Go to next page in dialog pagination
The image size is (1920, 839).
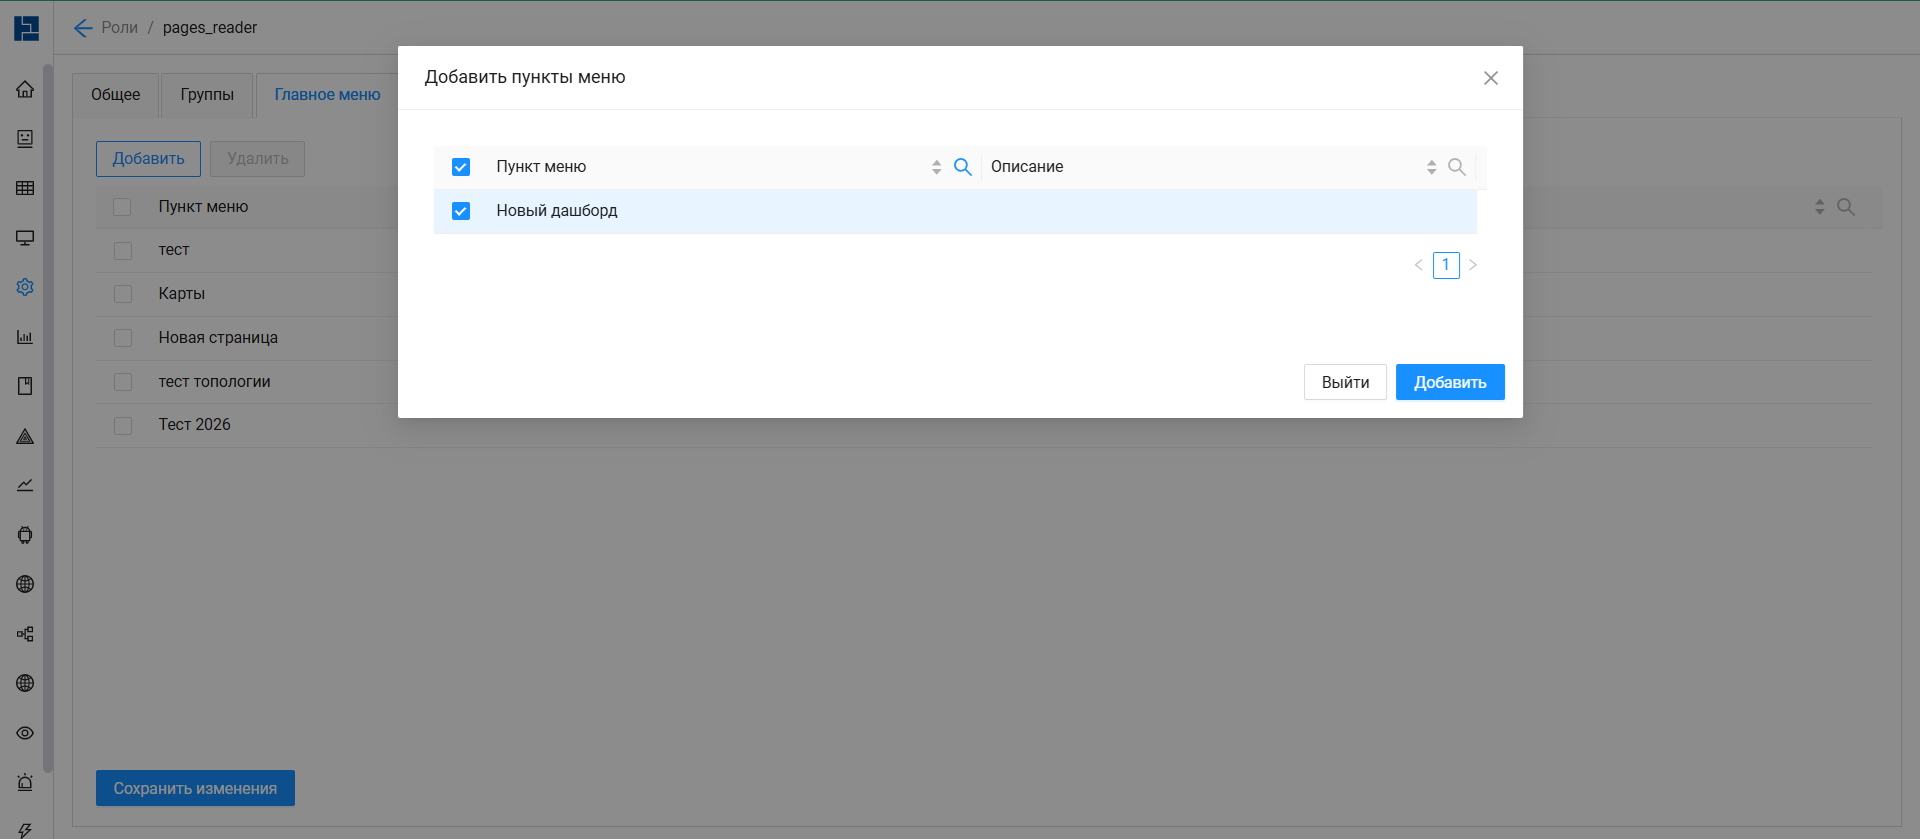1473,265
